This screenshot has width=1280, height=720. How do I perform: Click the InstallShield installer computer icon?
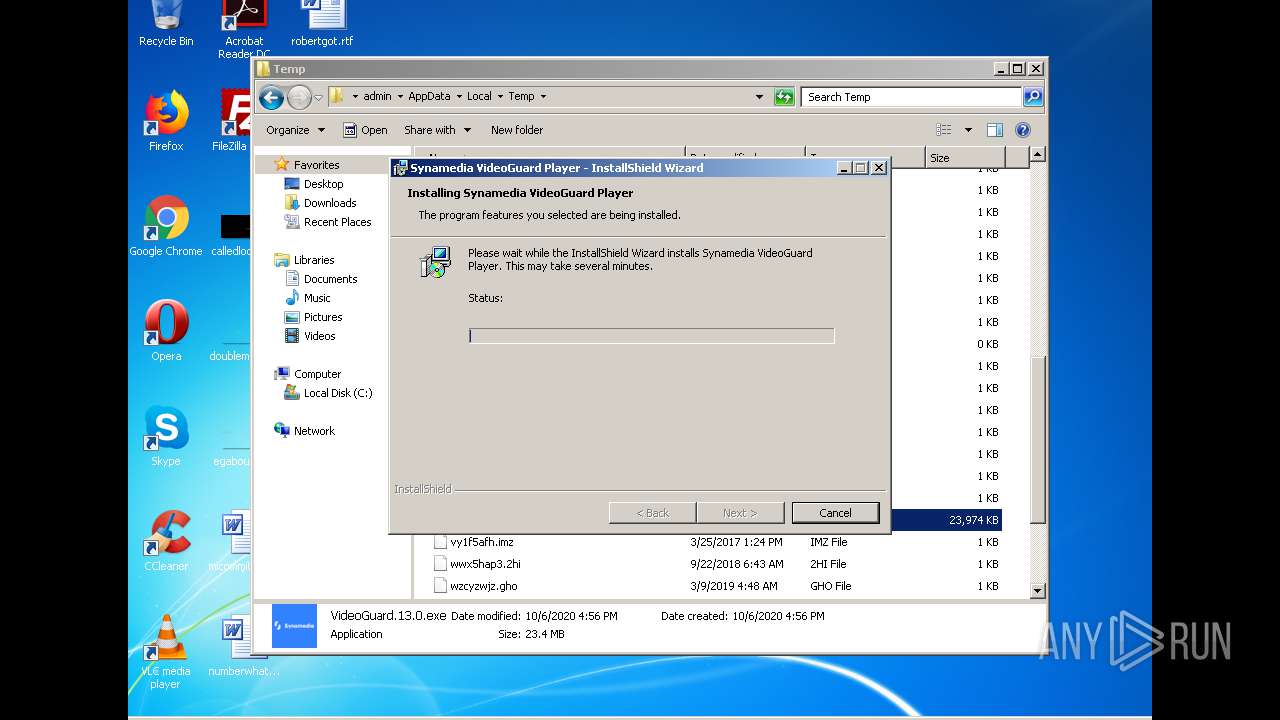coord(436,262)
